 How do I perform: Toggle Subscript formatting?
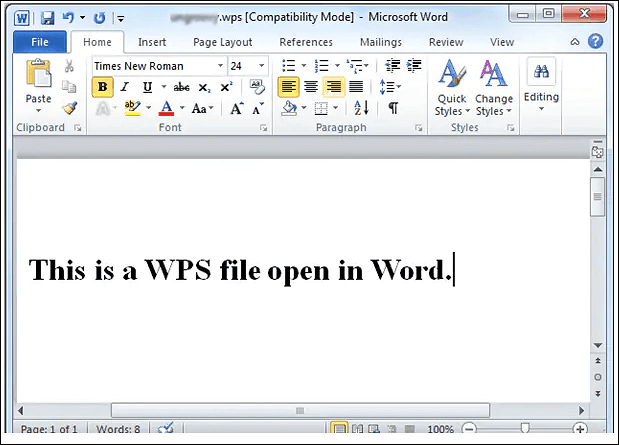[204, 88]
